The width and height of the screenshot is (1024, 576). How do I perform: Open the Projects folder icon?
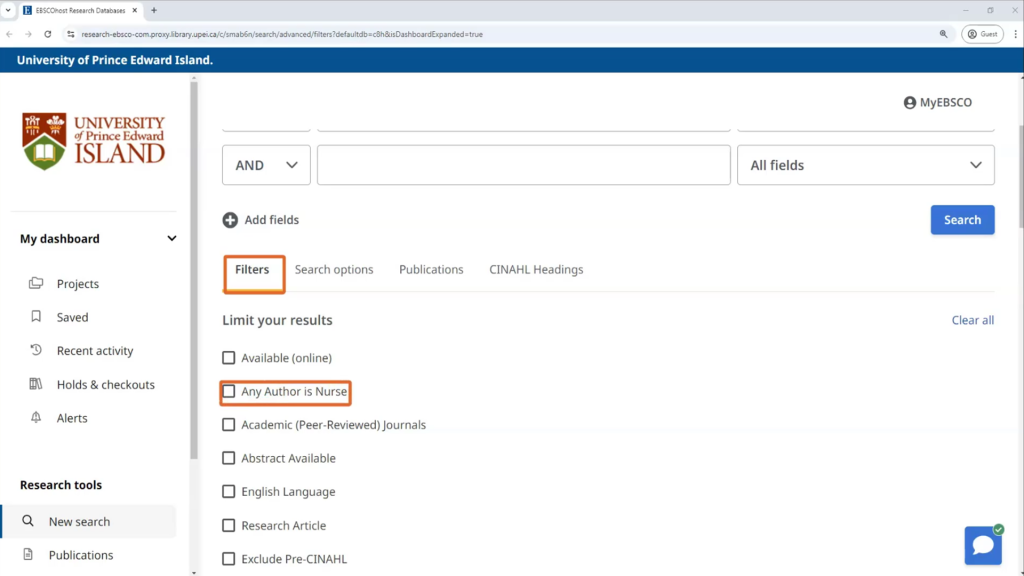36,284
